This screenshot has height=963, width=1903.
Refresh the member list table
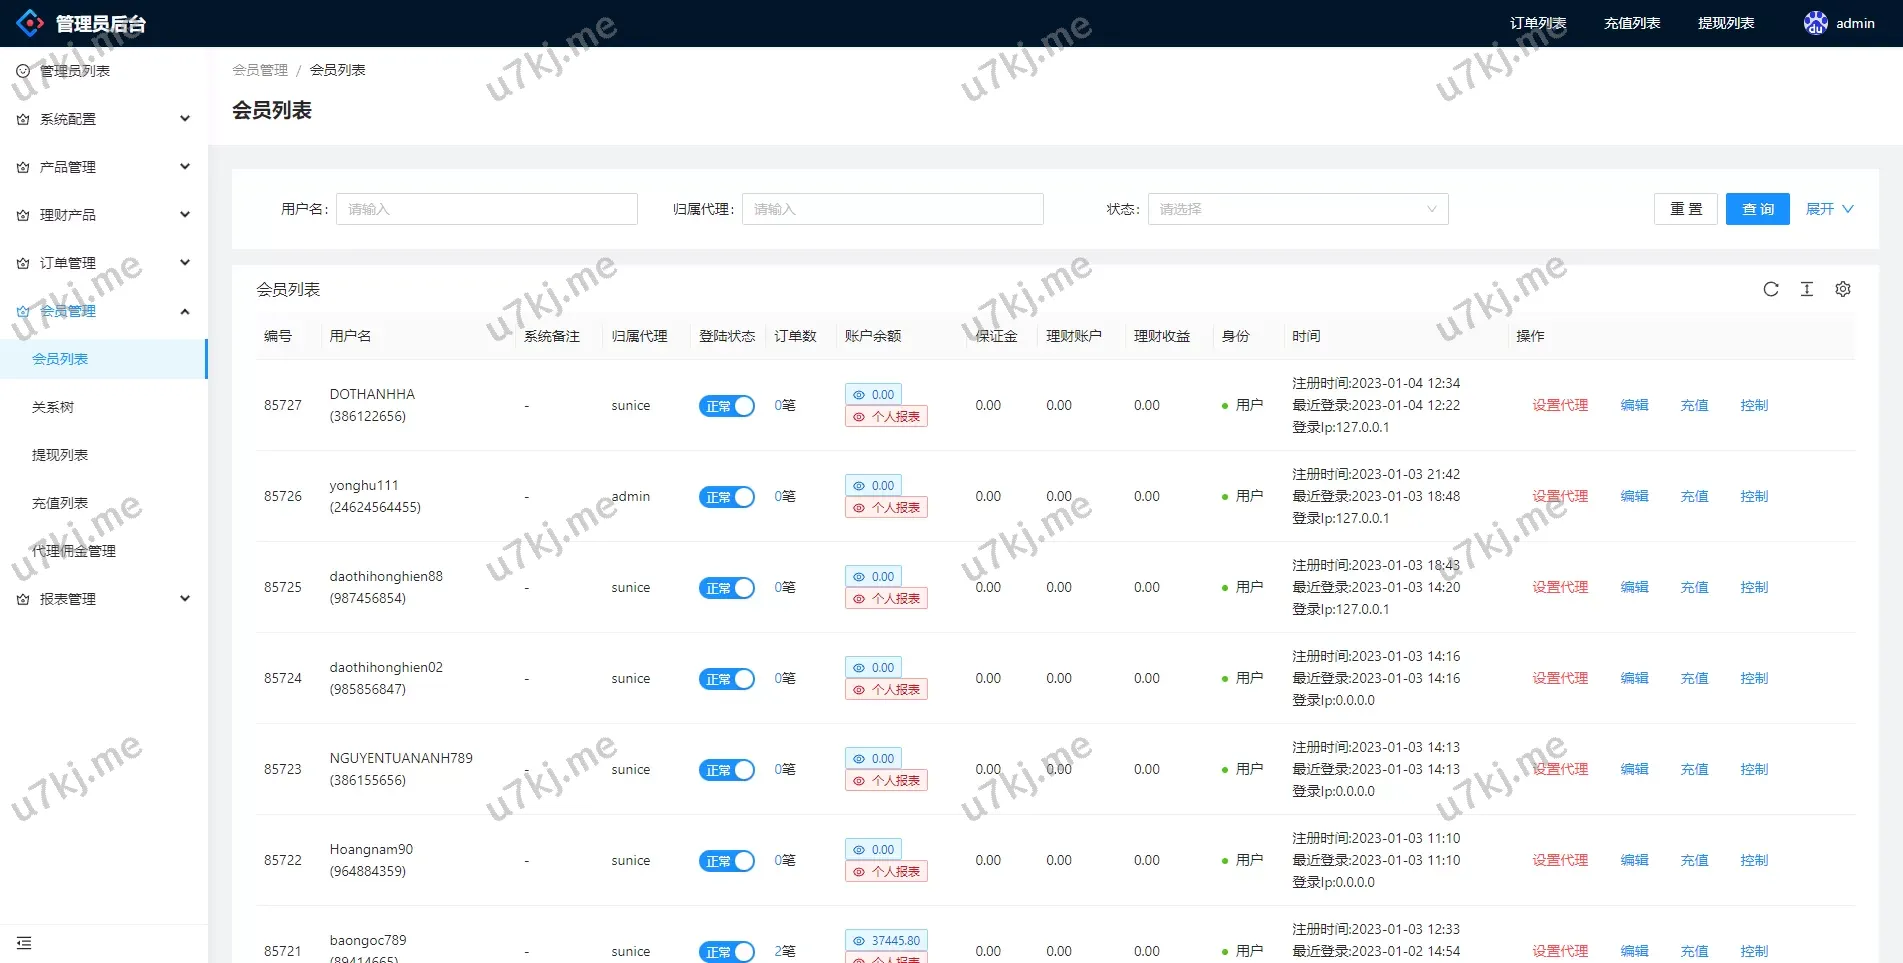[1771, 289]
